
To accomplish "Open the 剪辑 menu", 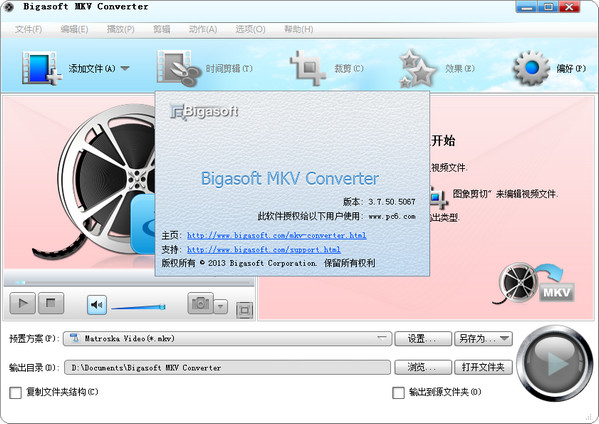I will click(161, 29).
